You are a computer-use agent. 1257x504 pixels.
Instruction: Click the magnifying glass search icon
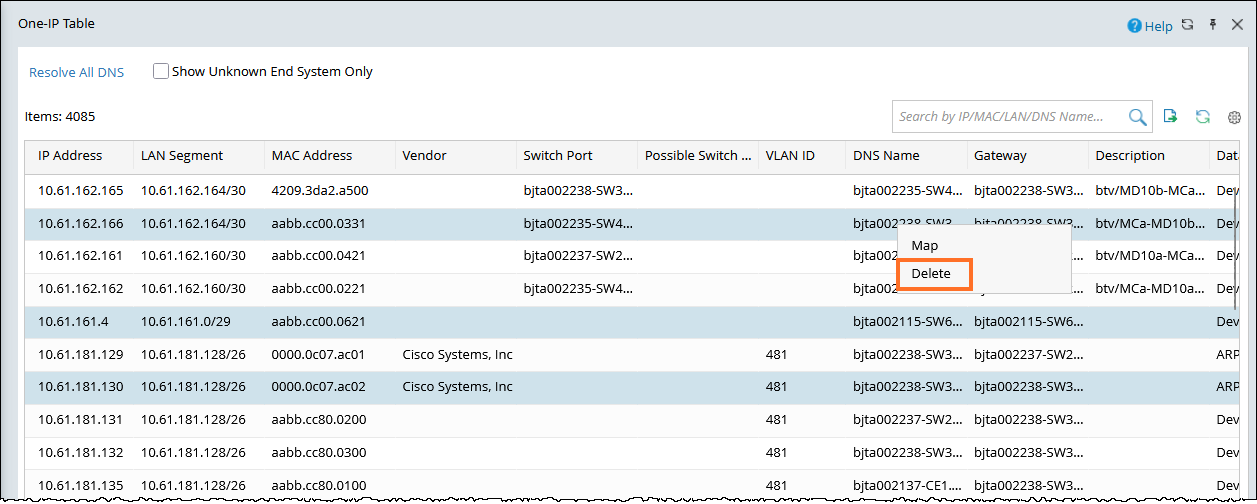[1137, 117]
